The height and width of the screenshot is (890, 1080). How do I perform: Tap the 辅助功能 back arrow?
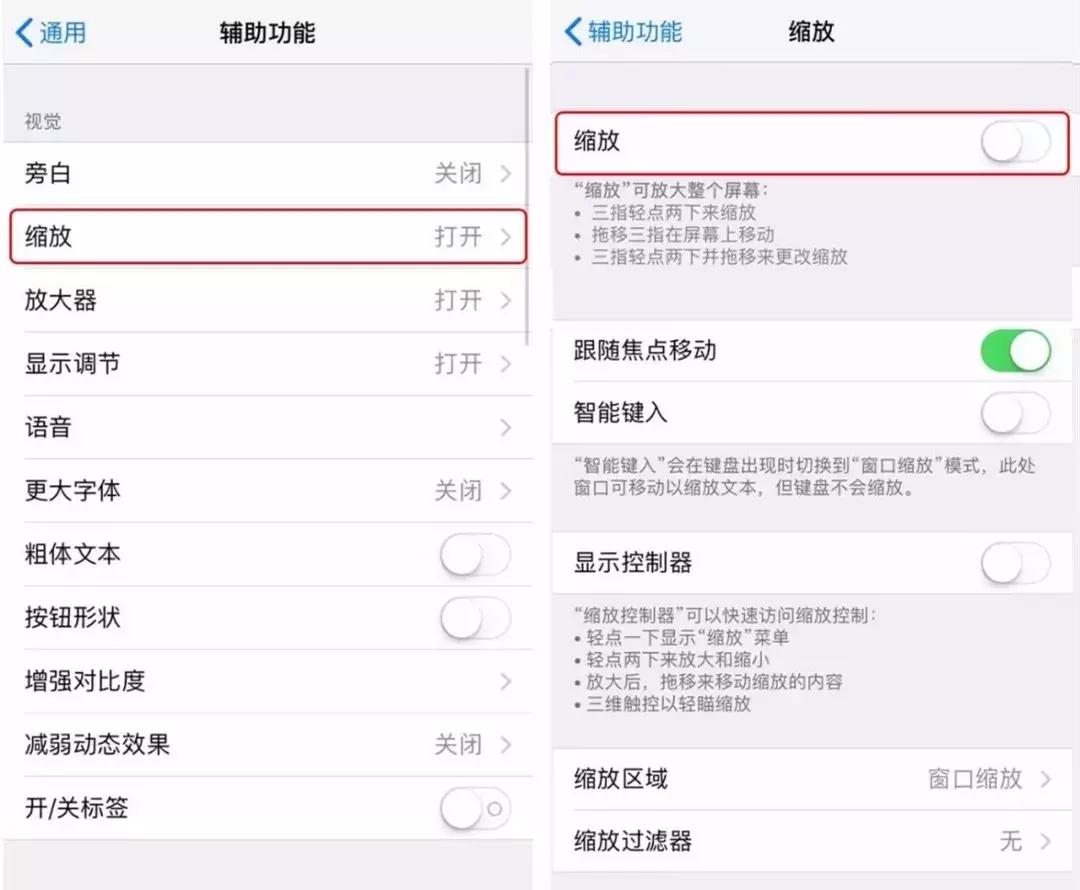(x=570, y=31)
